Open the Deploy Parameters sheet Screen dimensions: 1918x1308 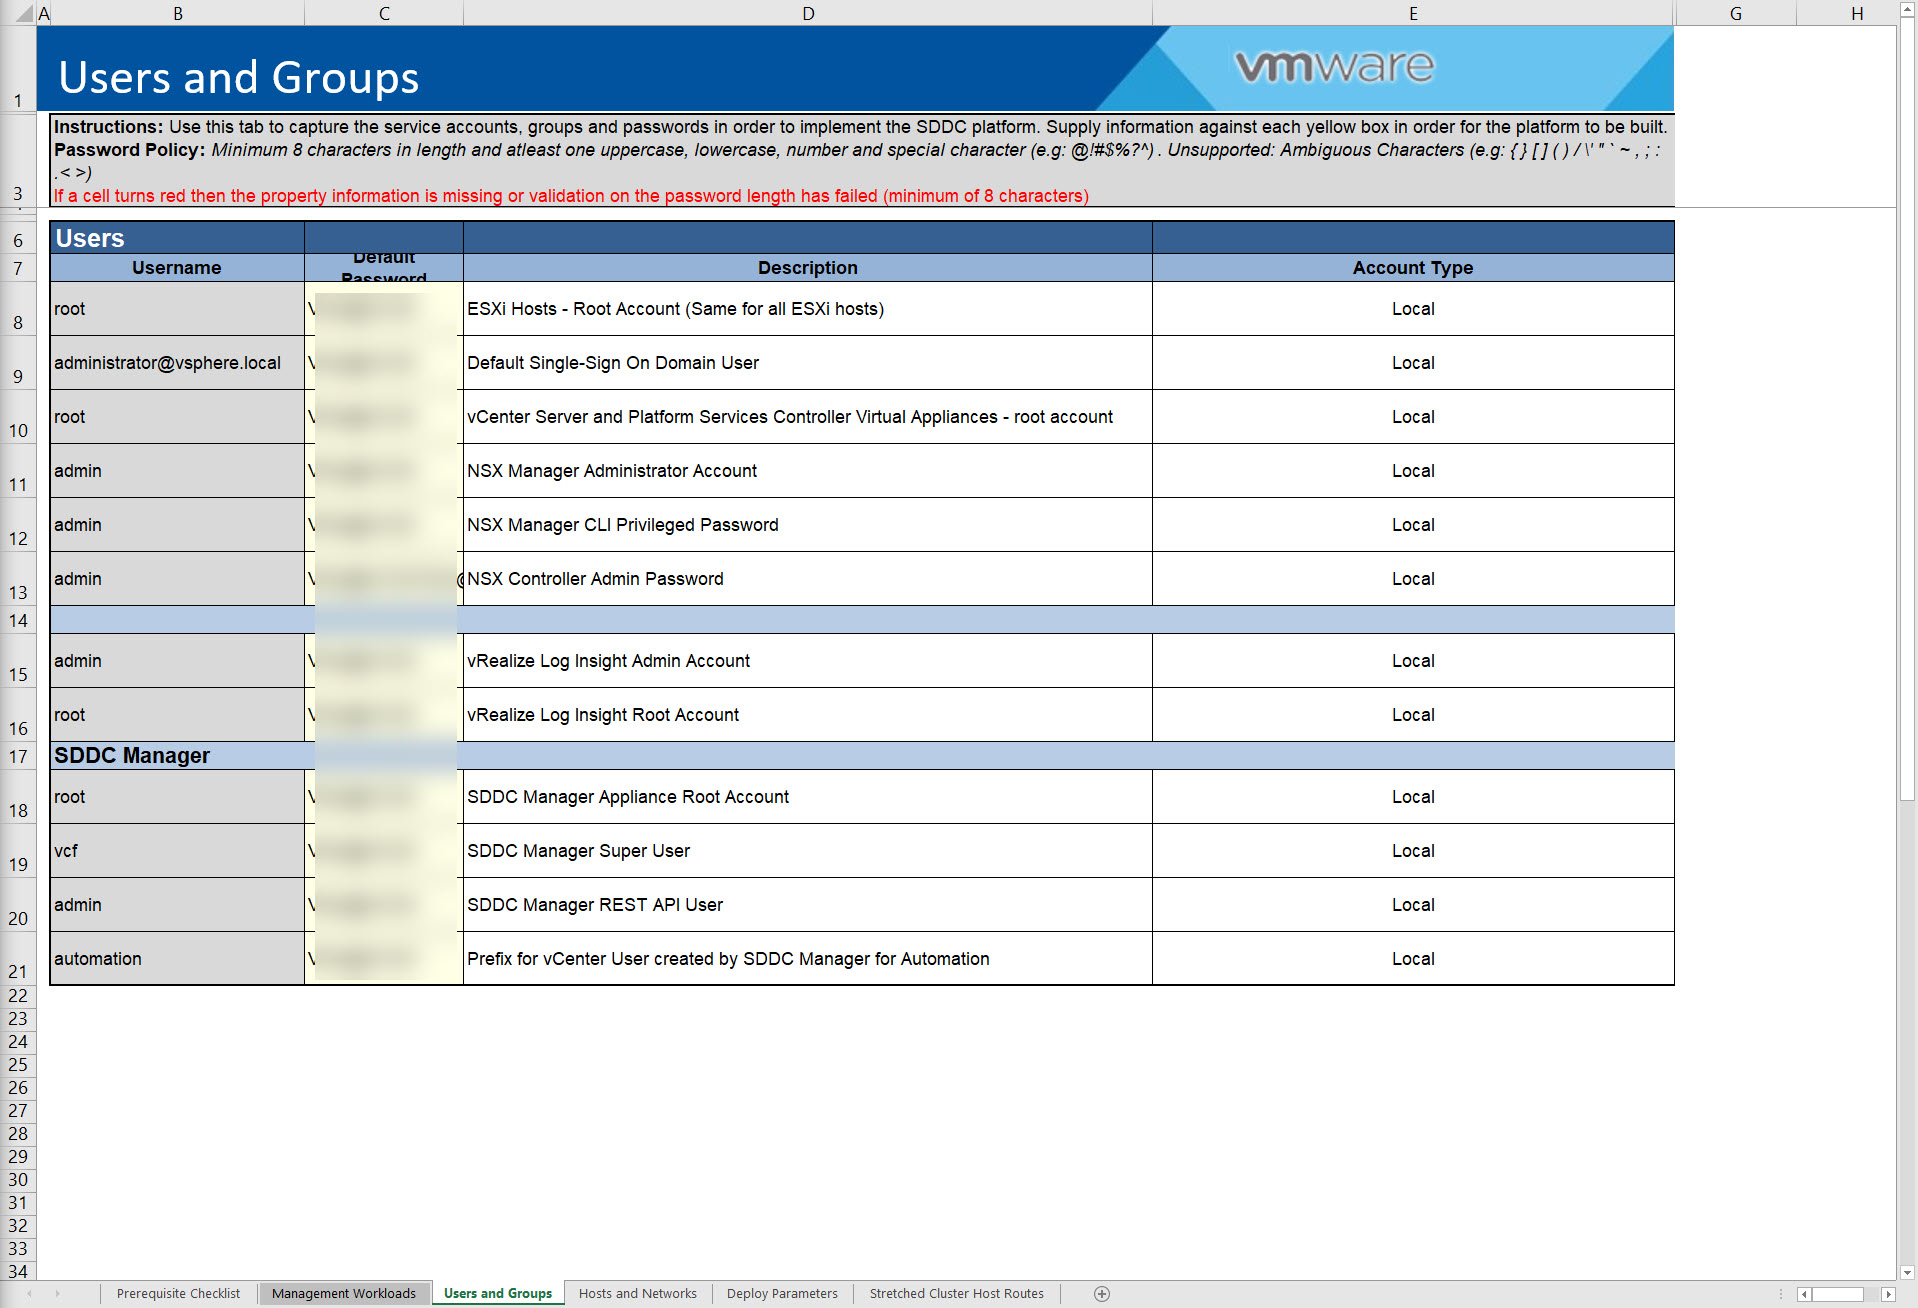point(782,1294)
